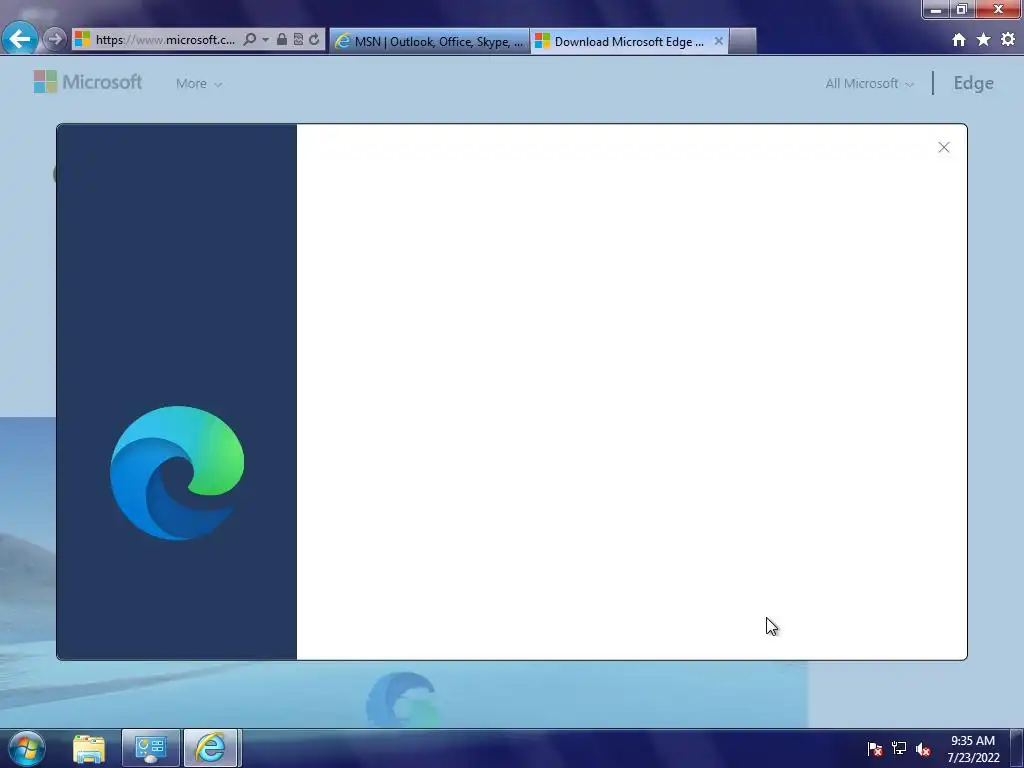
Task: Open the Control Panel taskbar item
Action: tap(150, 748)
